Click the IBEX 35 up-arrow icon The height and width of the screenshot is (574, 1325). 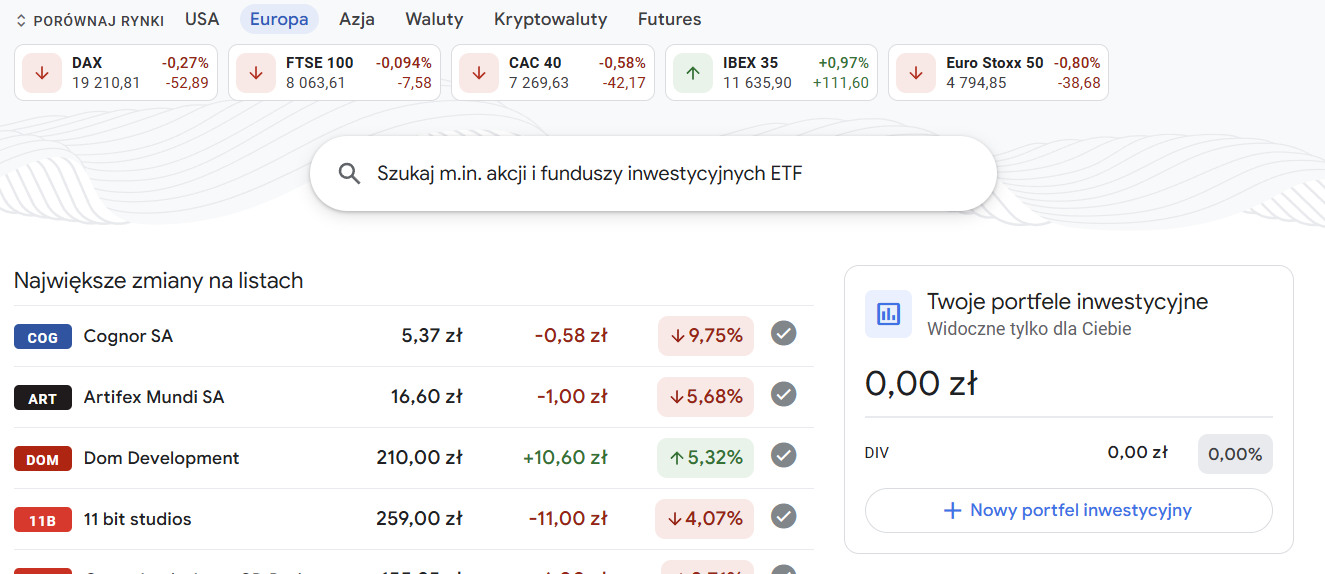click(692, 73)
